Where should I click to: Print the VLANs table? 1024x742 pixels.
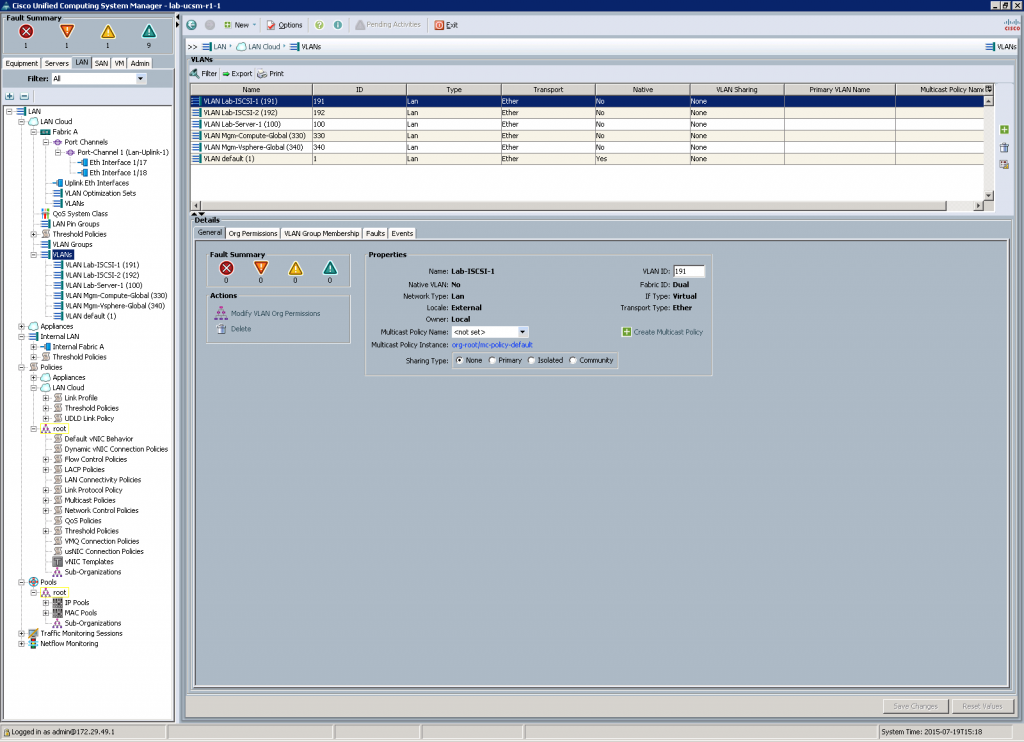click(x=270, y=74)
